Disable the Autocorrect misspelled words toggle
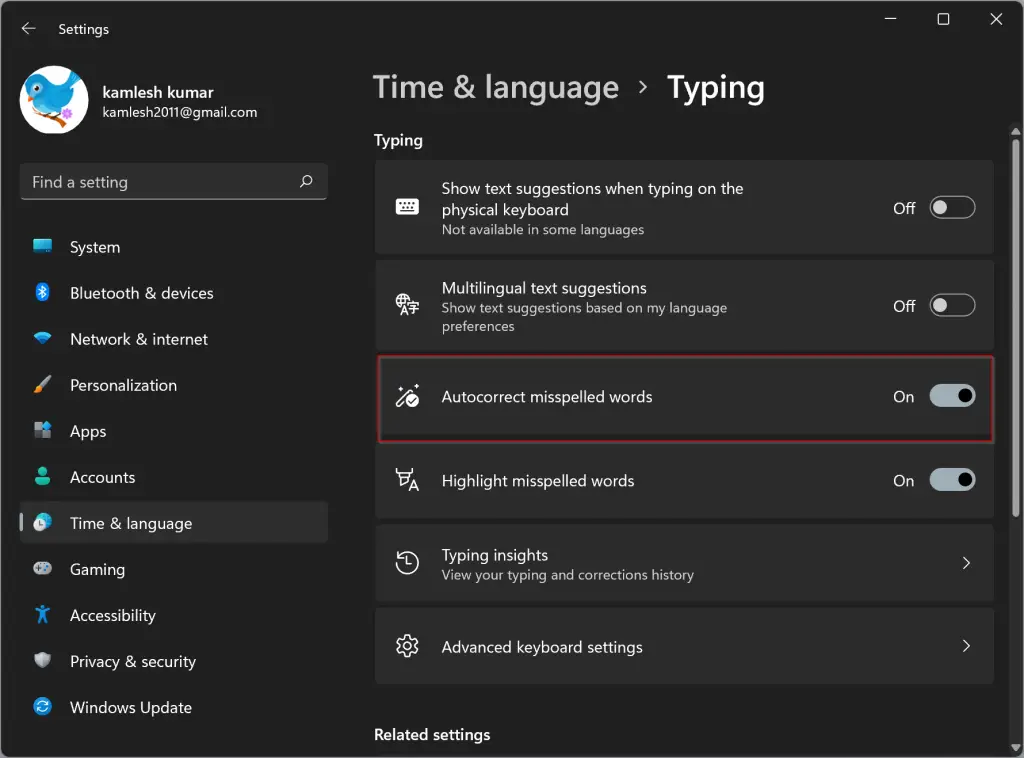The width and height of the screenshot is (1024, 758). [951, 396]
